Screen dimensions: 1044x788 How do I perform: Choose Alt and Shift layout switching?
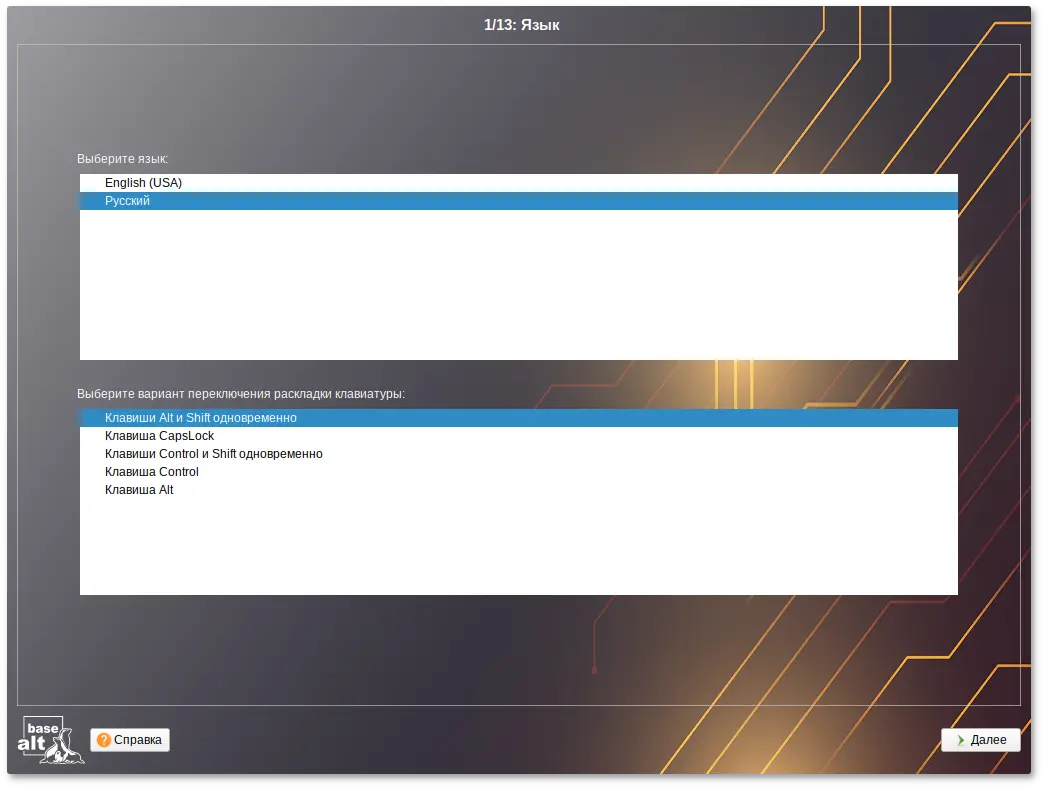pos(200,418)
